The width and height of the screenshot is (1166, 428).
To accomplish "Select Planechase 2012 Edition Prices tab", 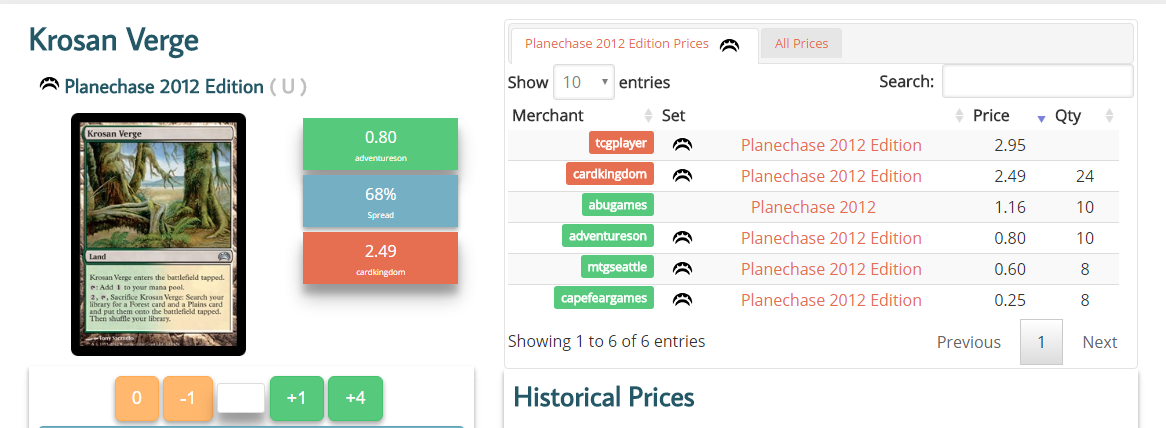I will (x=617, y=44).
